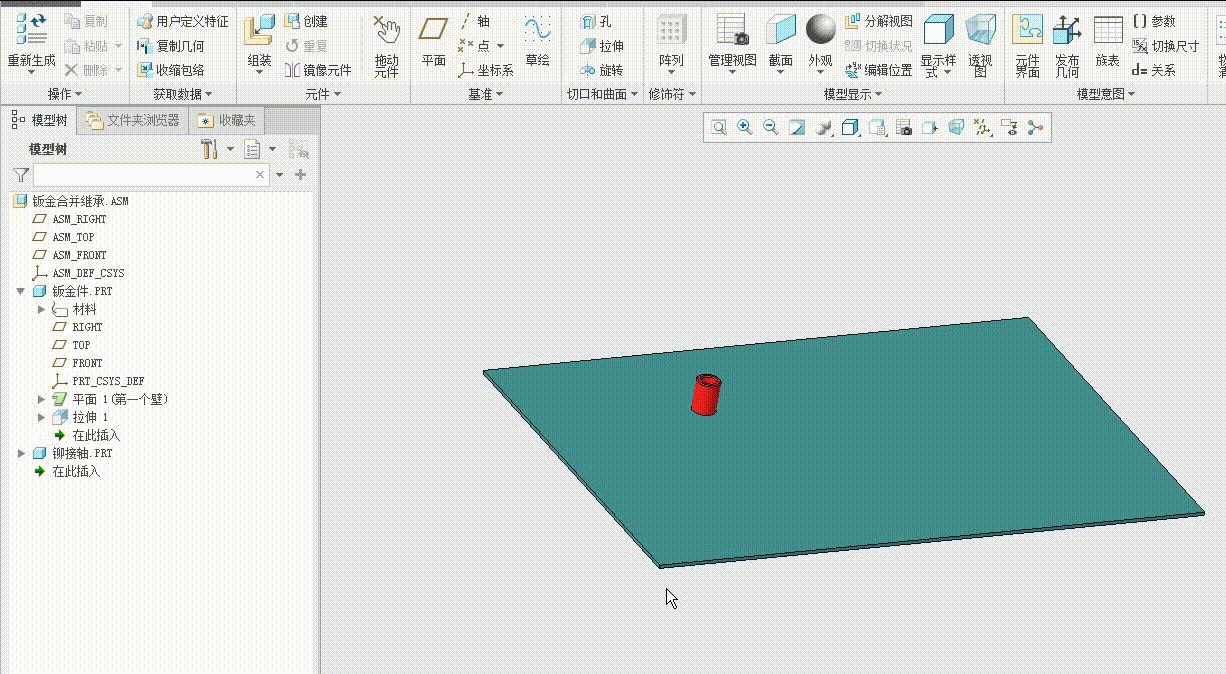This screenshot has width=1226, height=674.
Task: Click the 组装 assemble icon
Action: [260, 30]
